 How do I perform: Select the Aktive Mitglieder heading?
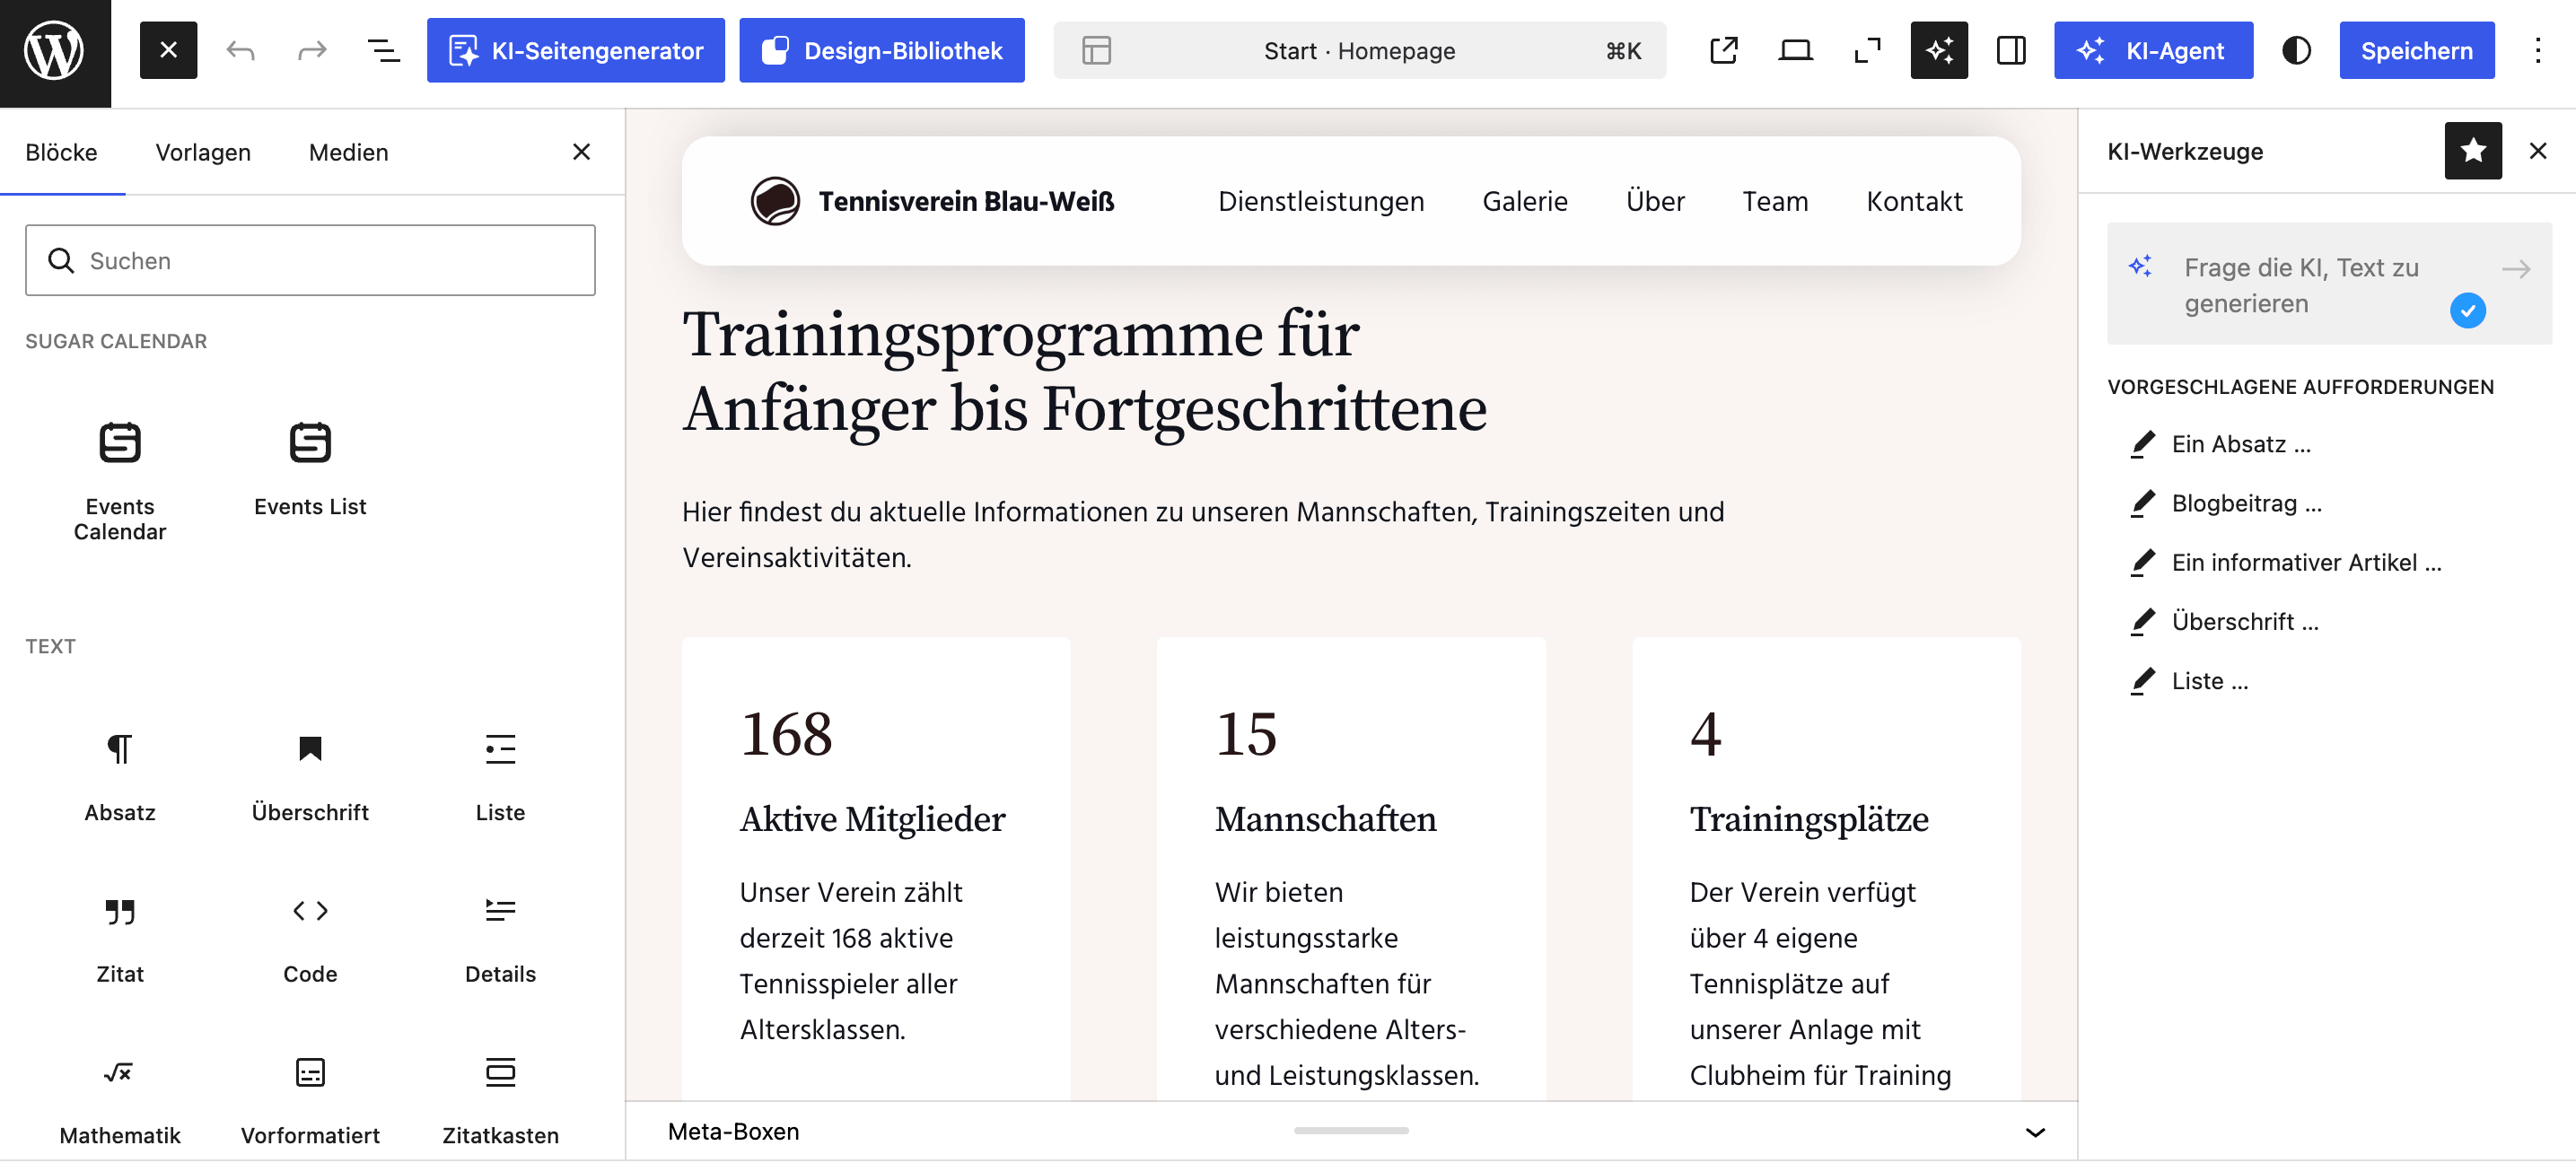click(x=872, y=819)
